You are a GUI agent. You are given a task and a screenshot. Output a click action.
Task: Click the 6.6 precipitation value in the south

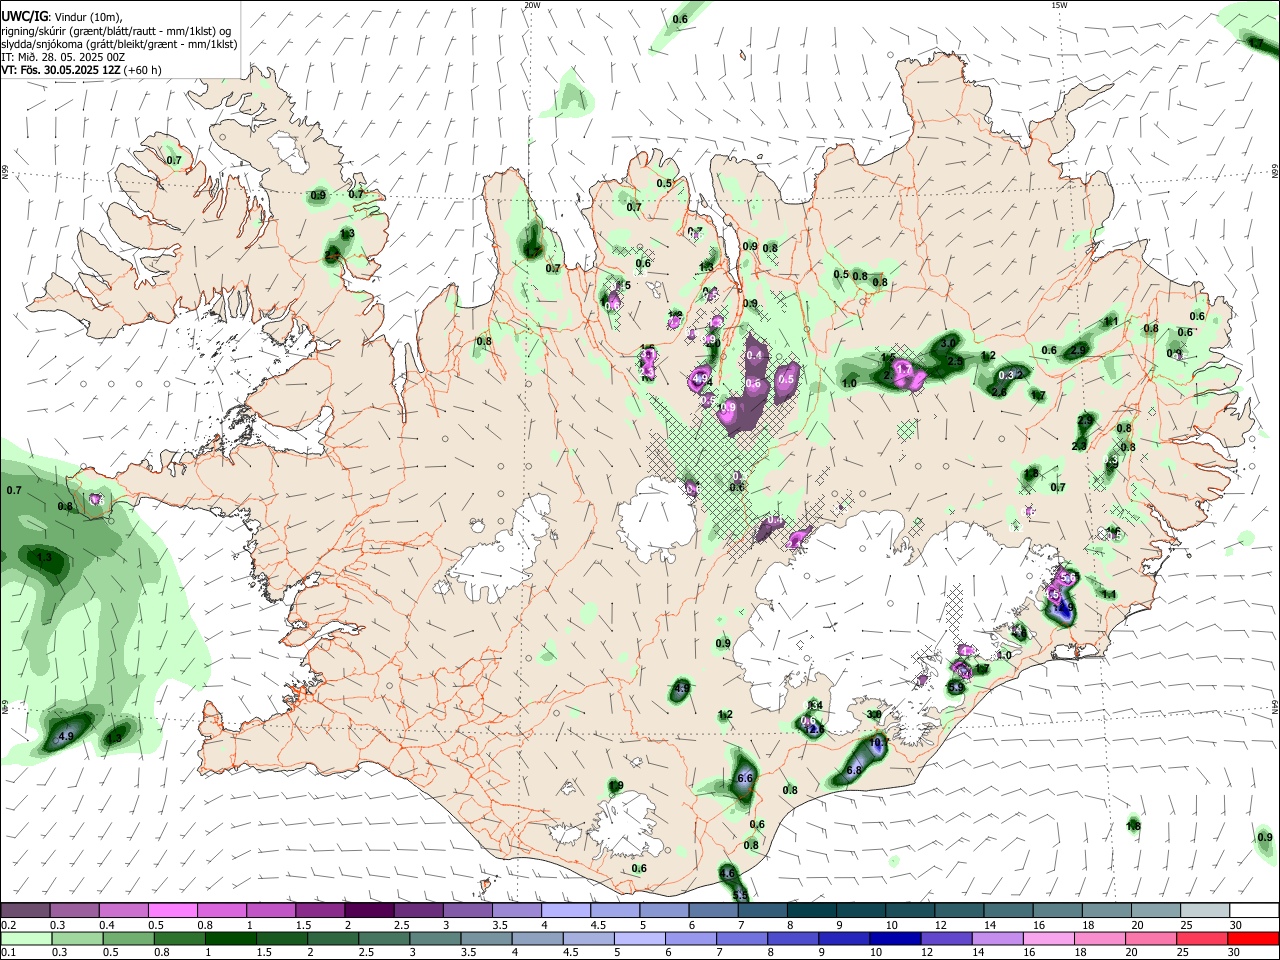744,778
